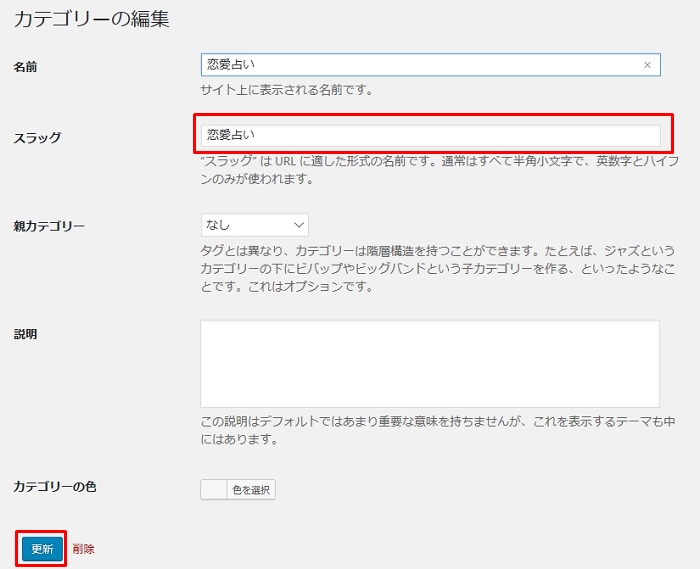
Task: Open the 親カテゴリー dropdown
Action: pos(254,225)
